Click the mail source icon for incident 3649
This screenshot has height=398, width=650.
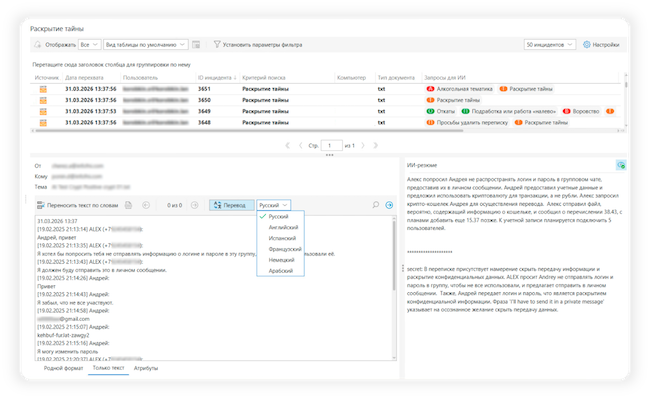(43, 112)
